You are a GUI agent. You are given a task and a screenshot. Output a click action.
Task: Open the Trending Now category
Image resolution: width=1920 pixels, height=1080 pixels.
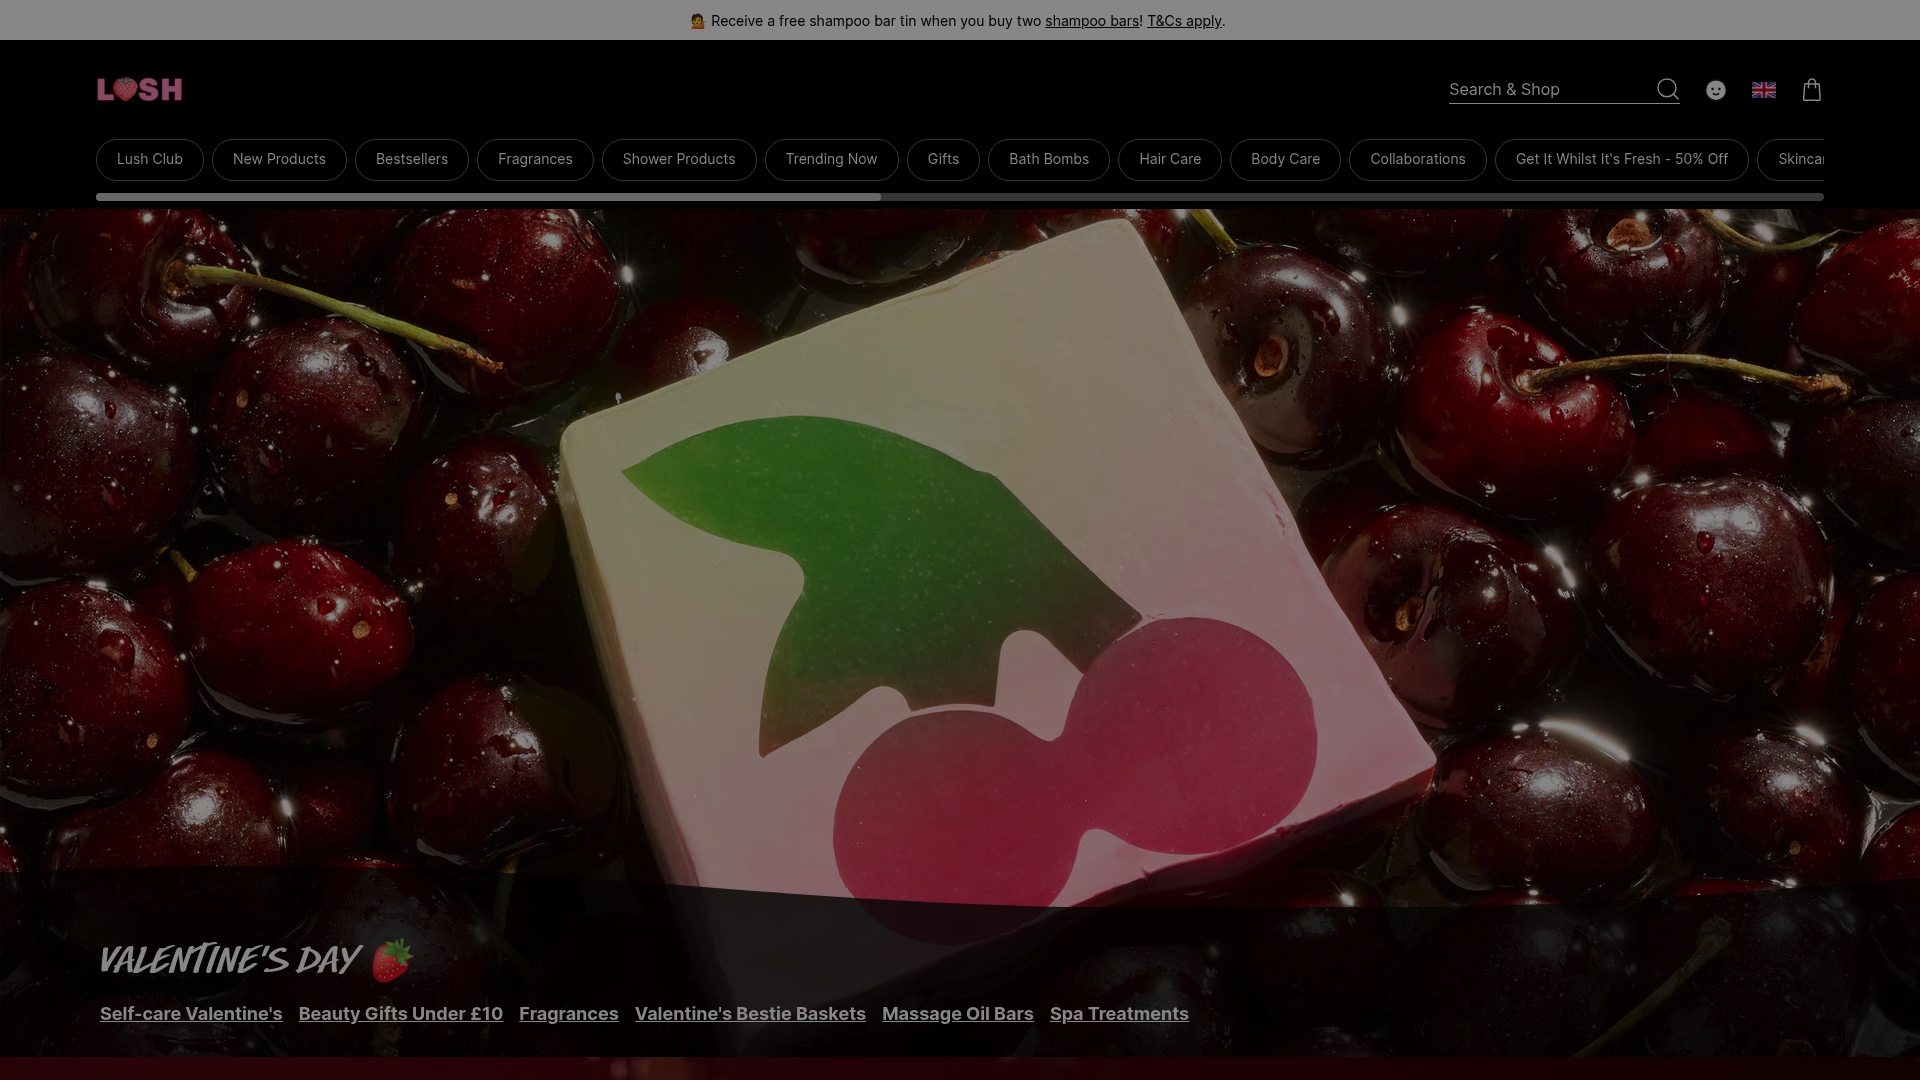[831, 160]
